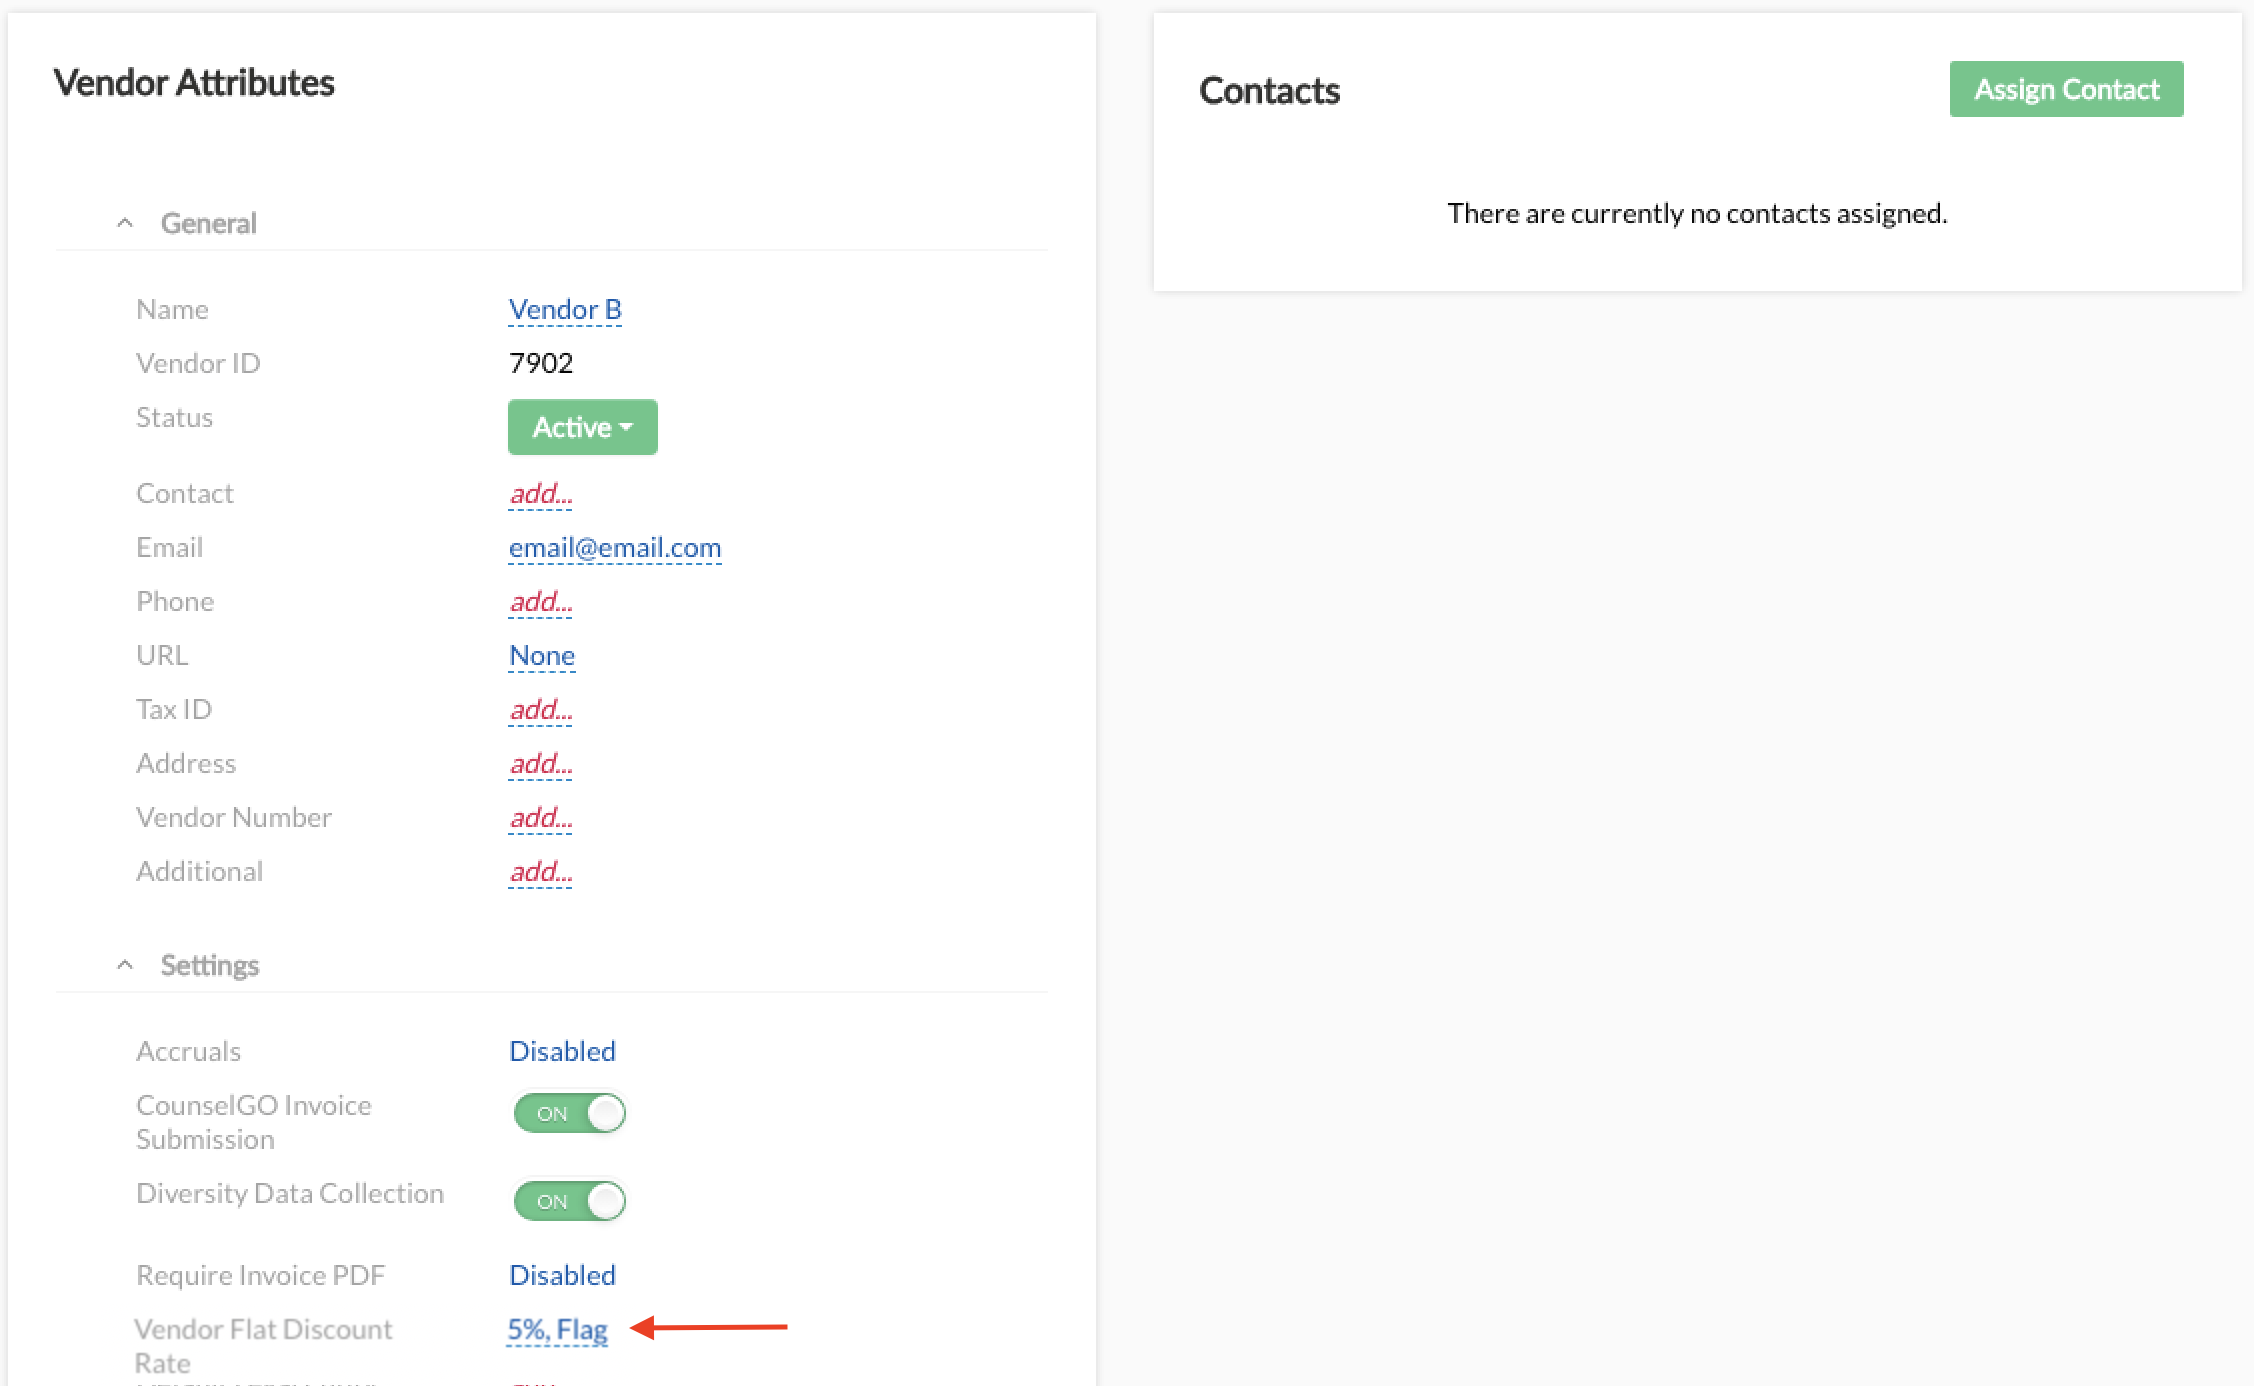Click the General section heading

point(208,223)
